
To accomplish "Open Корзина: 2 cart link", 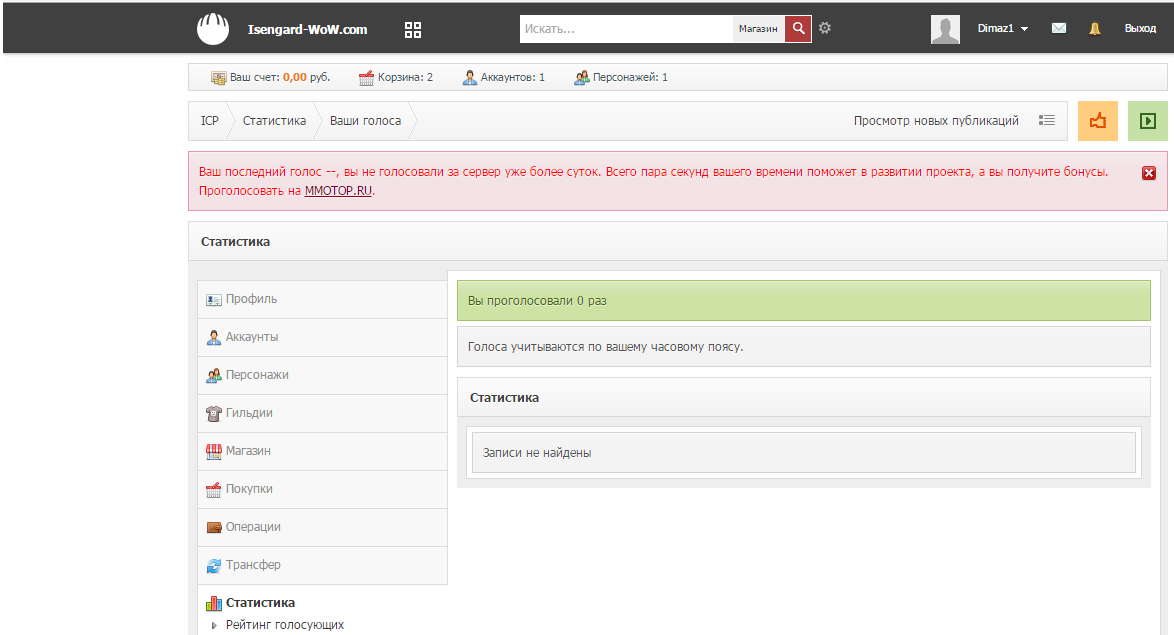I will (x=405, y=77).
